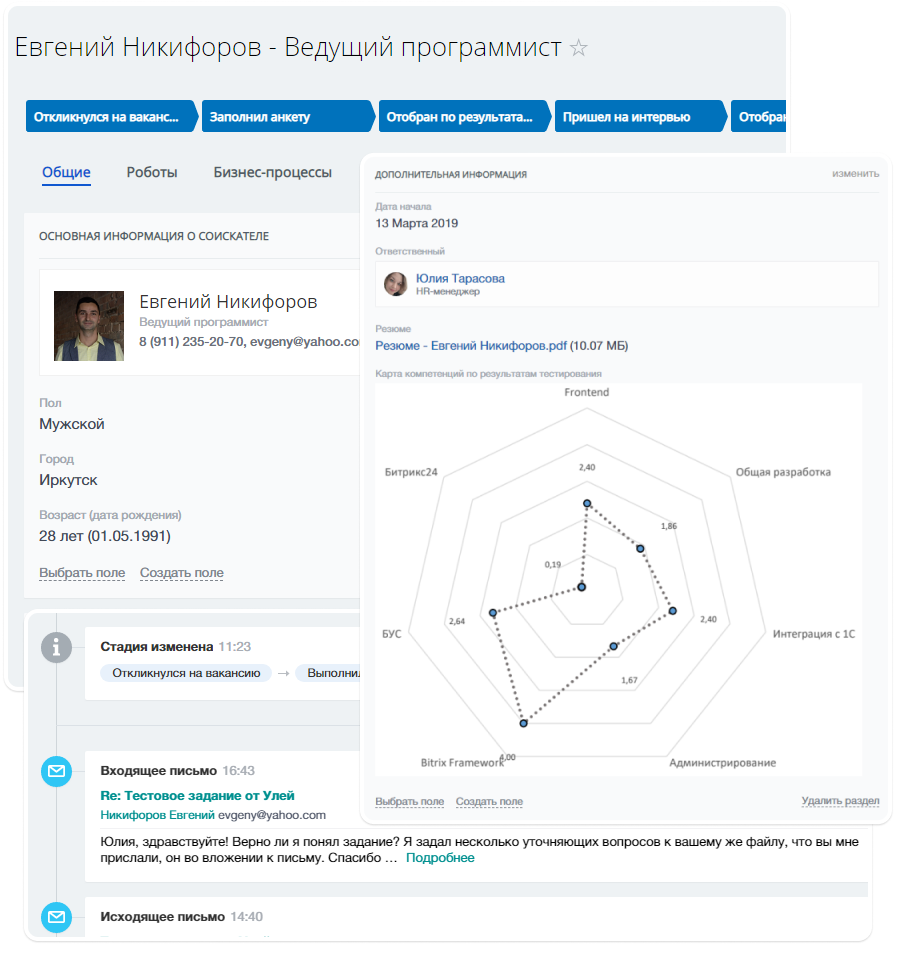Open Re: Тестовое задание от Улей email
The image size is (897, 960).
click(x=198, y=796)
